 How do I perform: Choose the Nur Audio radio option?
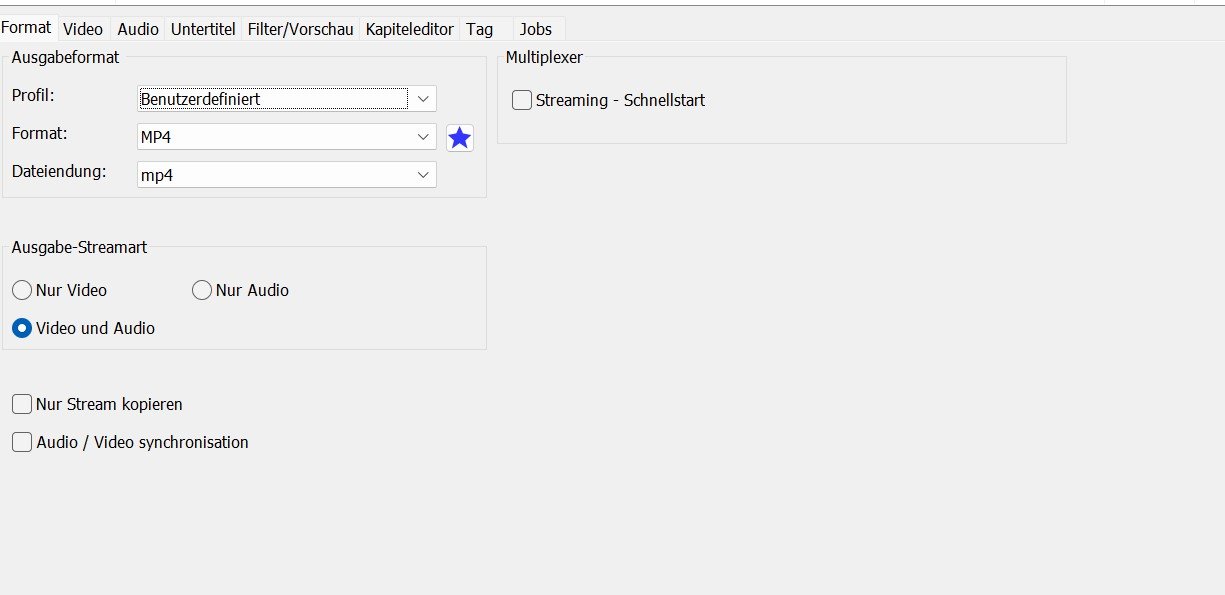(x=201, y=290)
